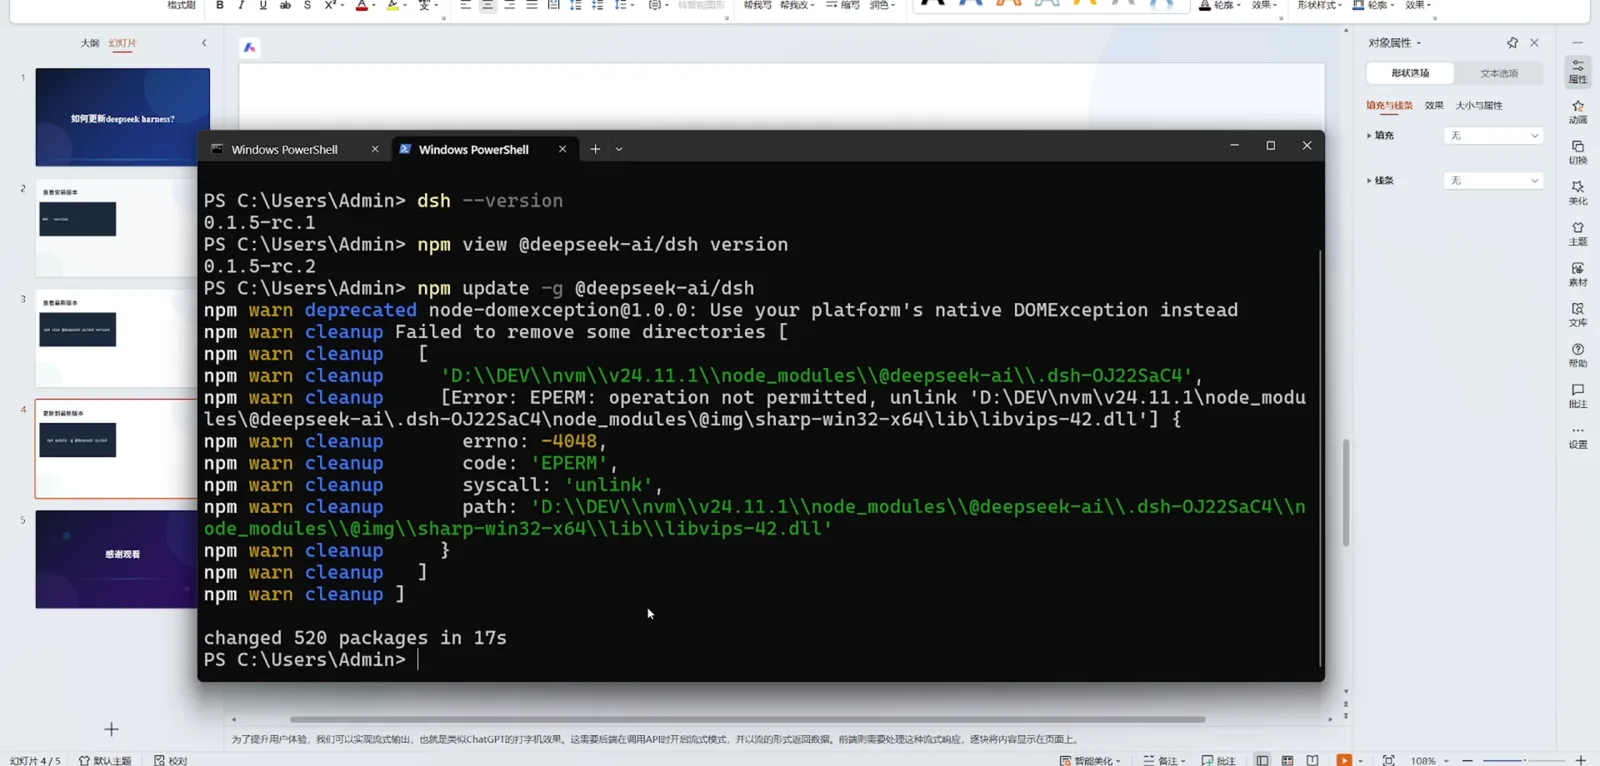The width and height of the screenshot is (1600, 766).
Task: Start slideshow from the status bar play icon
Action: coord(1344,760)
